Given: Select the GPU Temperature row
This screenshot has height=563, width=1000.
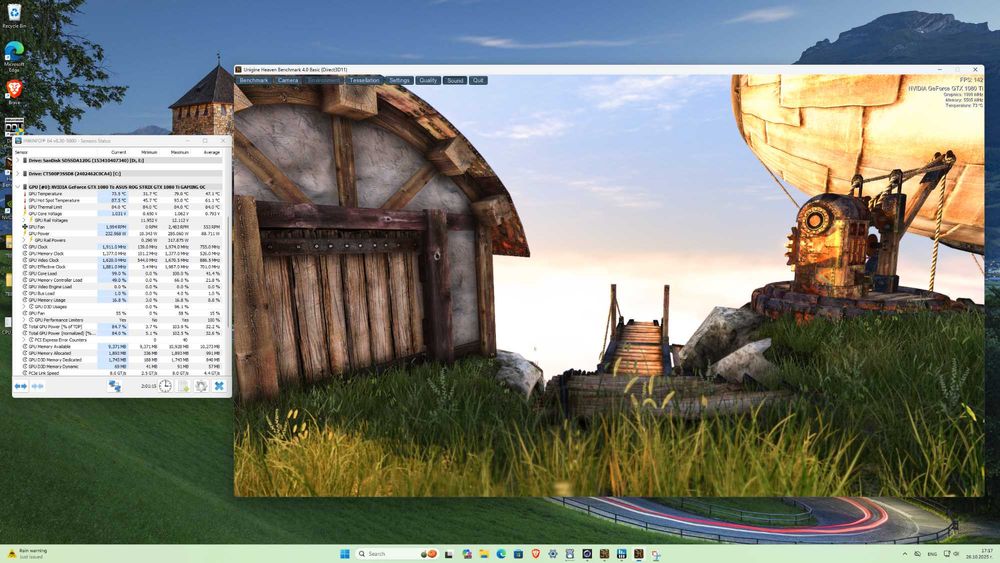Looking at the screenshot, I should pyautogui.click(x=121, y=194).
